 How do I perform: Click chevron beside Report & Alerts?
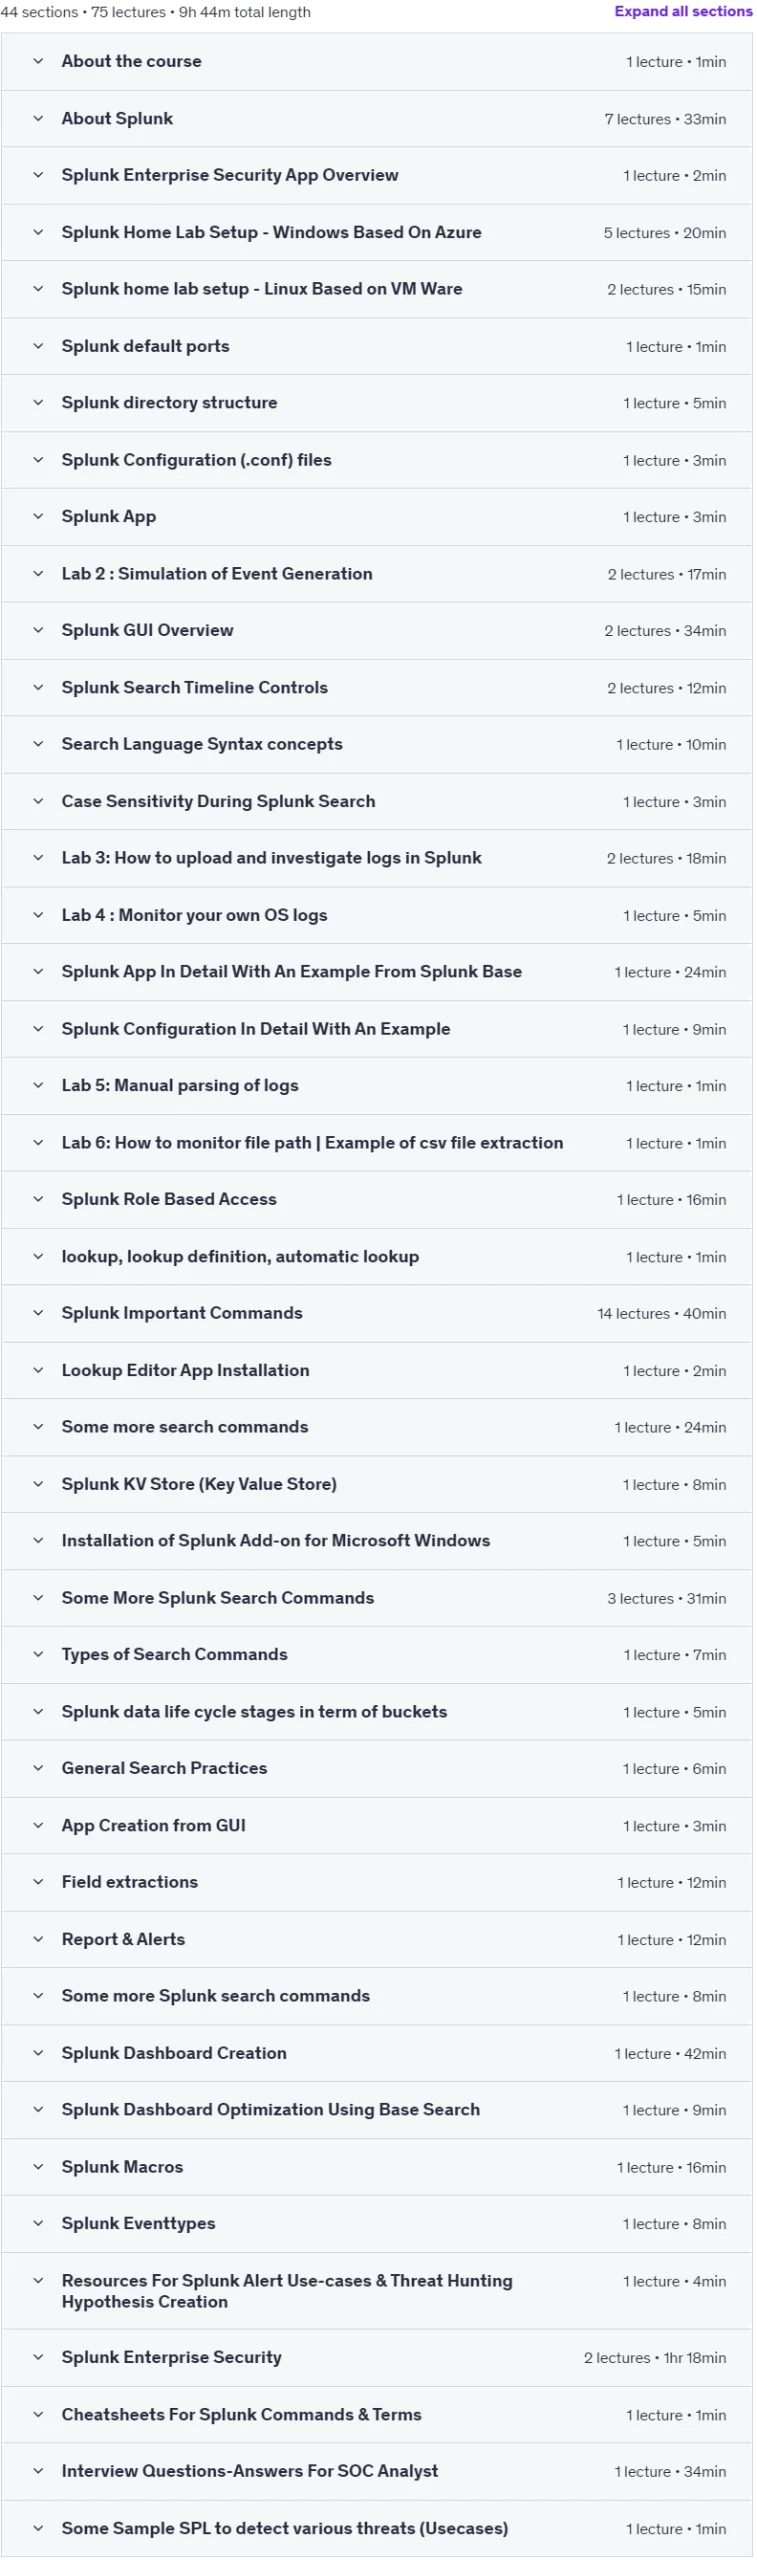click(x=38, y=1939)
